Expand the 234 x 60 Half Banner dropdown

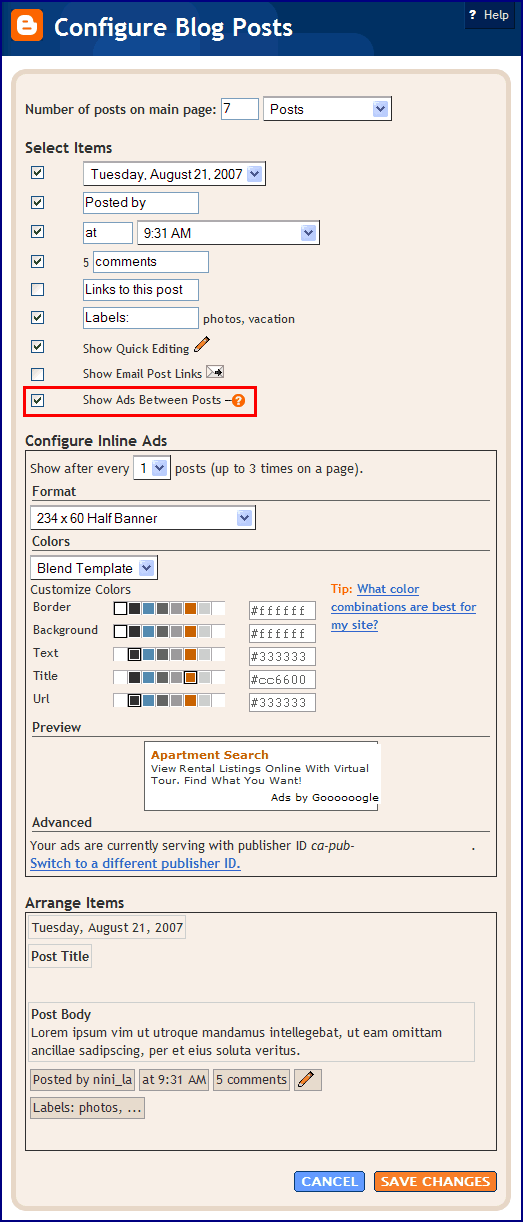click(x=143, y=518)
